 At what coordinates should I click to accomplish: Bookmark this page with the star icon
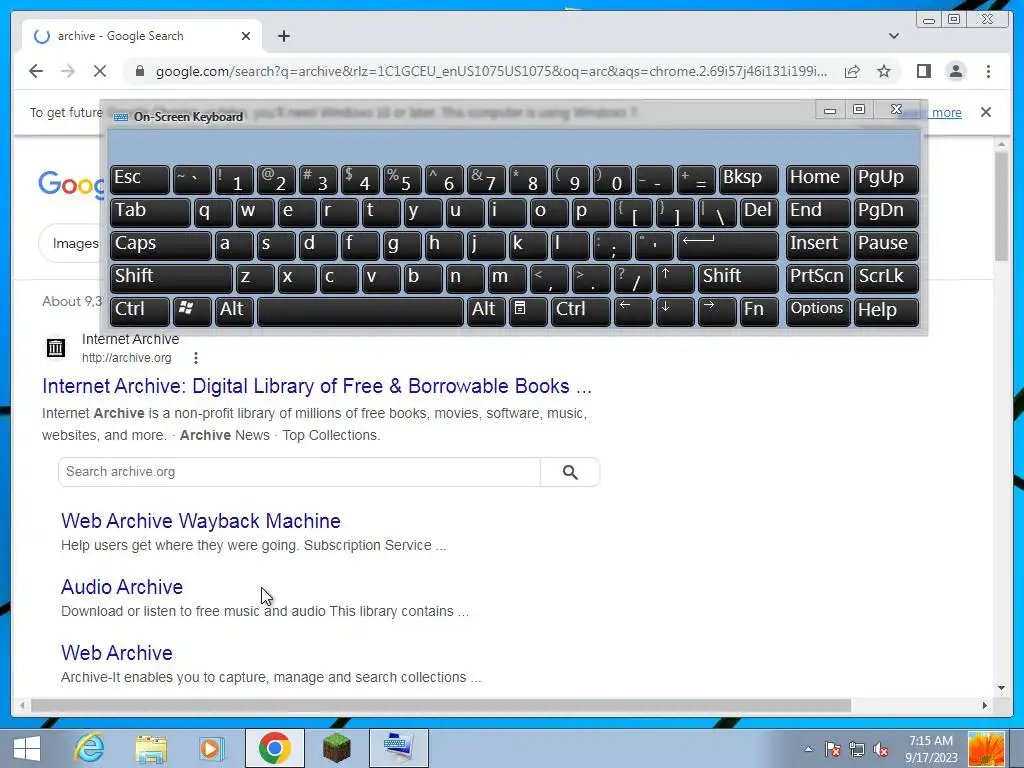[884, 71]
